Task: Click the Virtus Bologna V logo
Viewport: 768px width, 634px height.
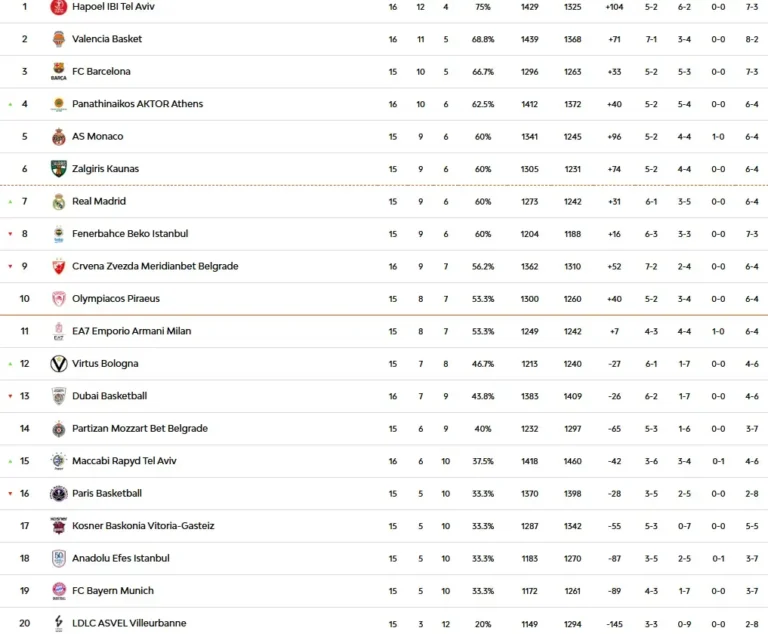Action: (58, 364)
